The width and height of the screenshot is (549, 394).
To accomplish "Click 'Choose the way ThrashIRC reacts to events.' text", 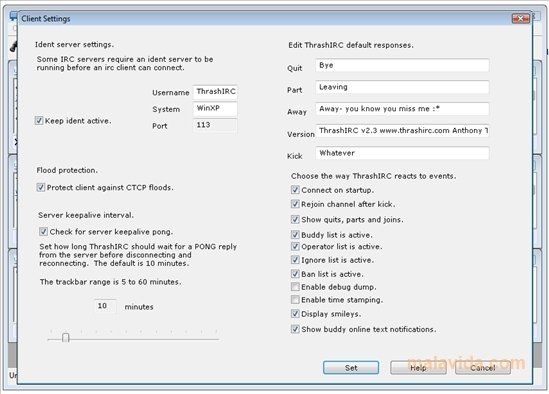I will pyautogui.click(x=374, y=176).
